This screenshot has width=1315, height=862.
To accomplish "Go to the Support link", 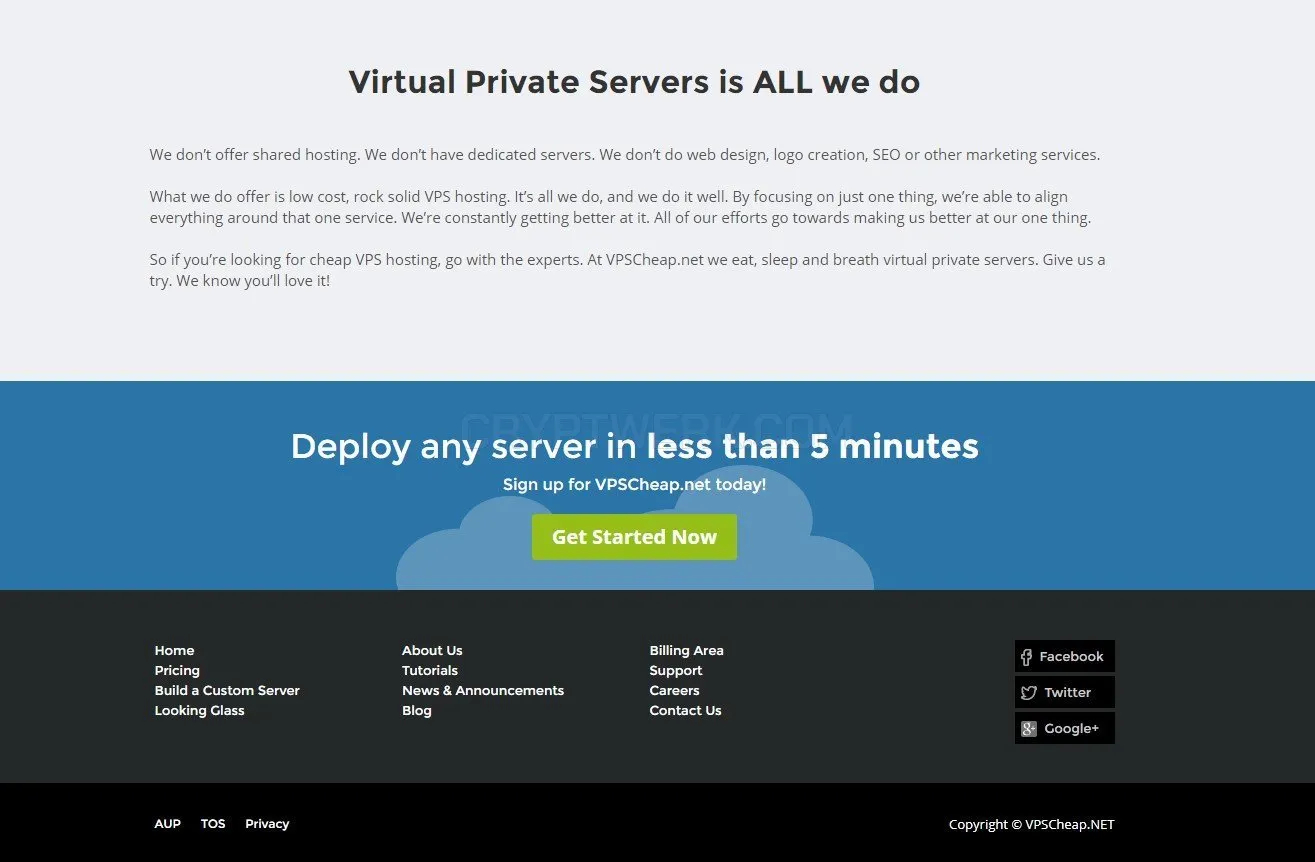I will tap(676, 671).
